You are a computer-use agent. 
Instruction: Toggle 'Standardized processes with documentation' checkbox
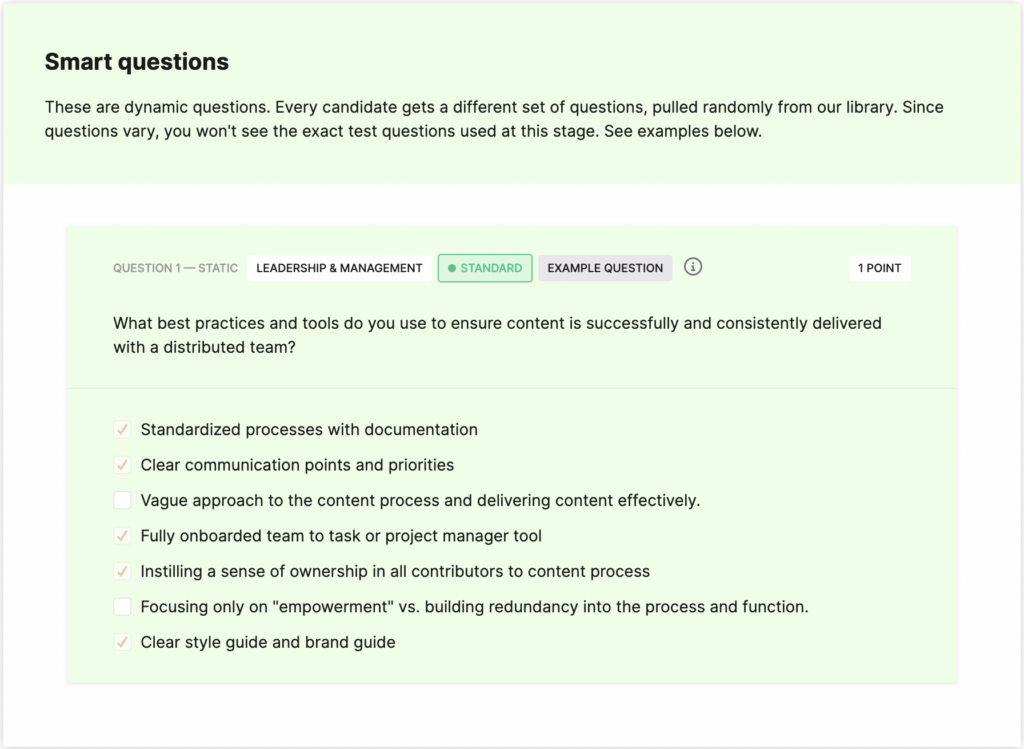click(x=122, y=430)
